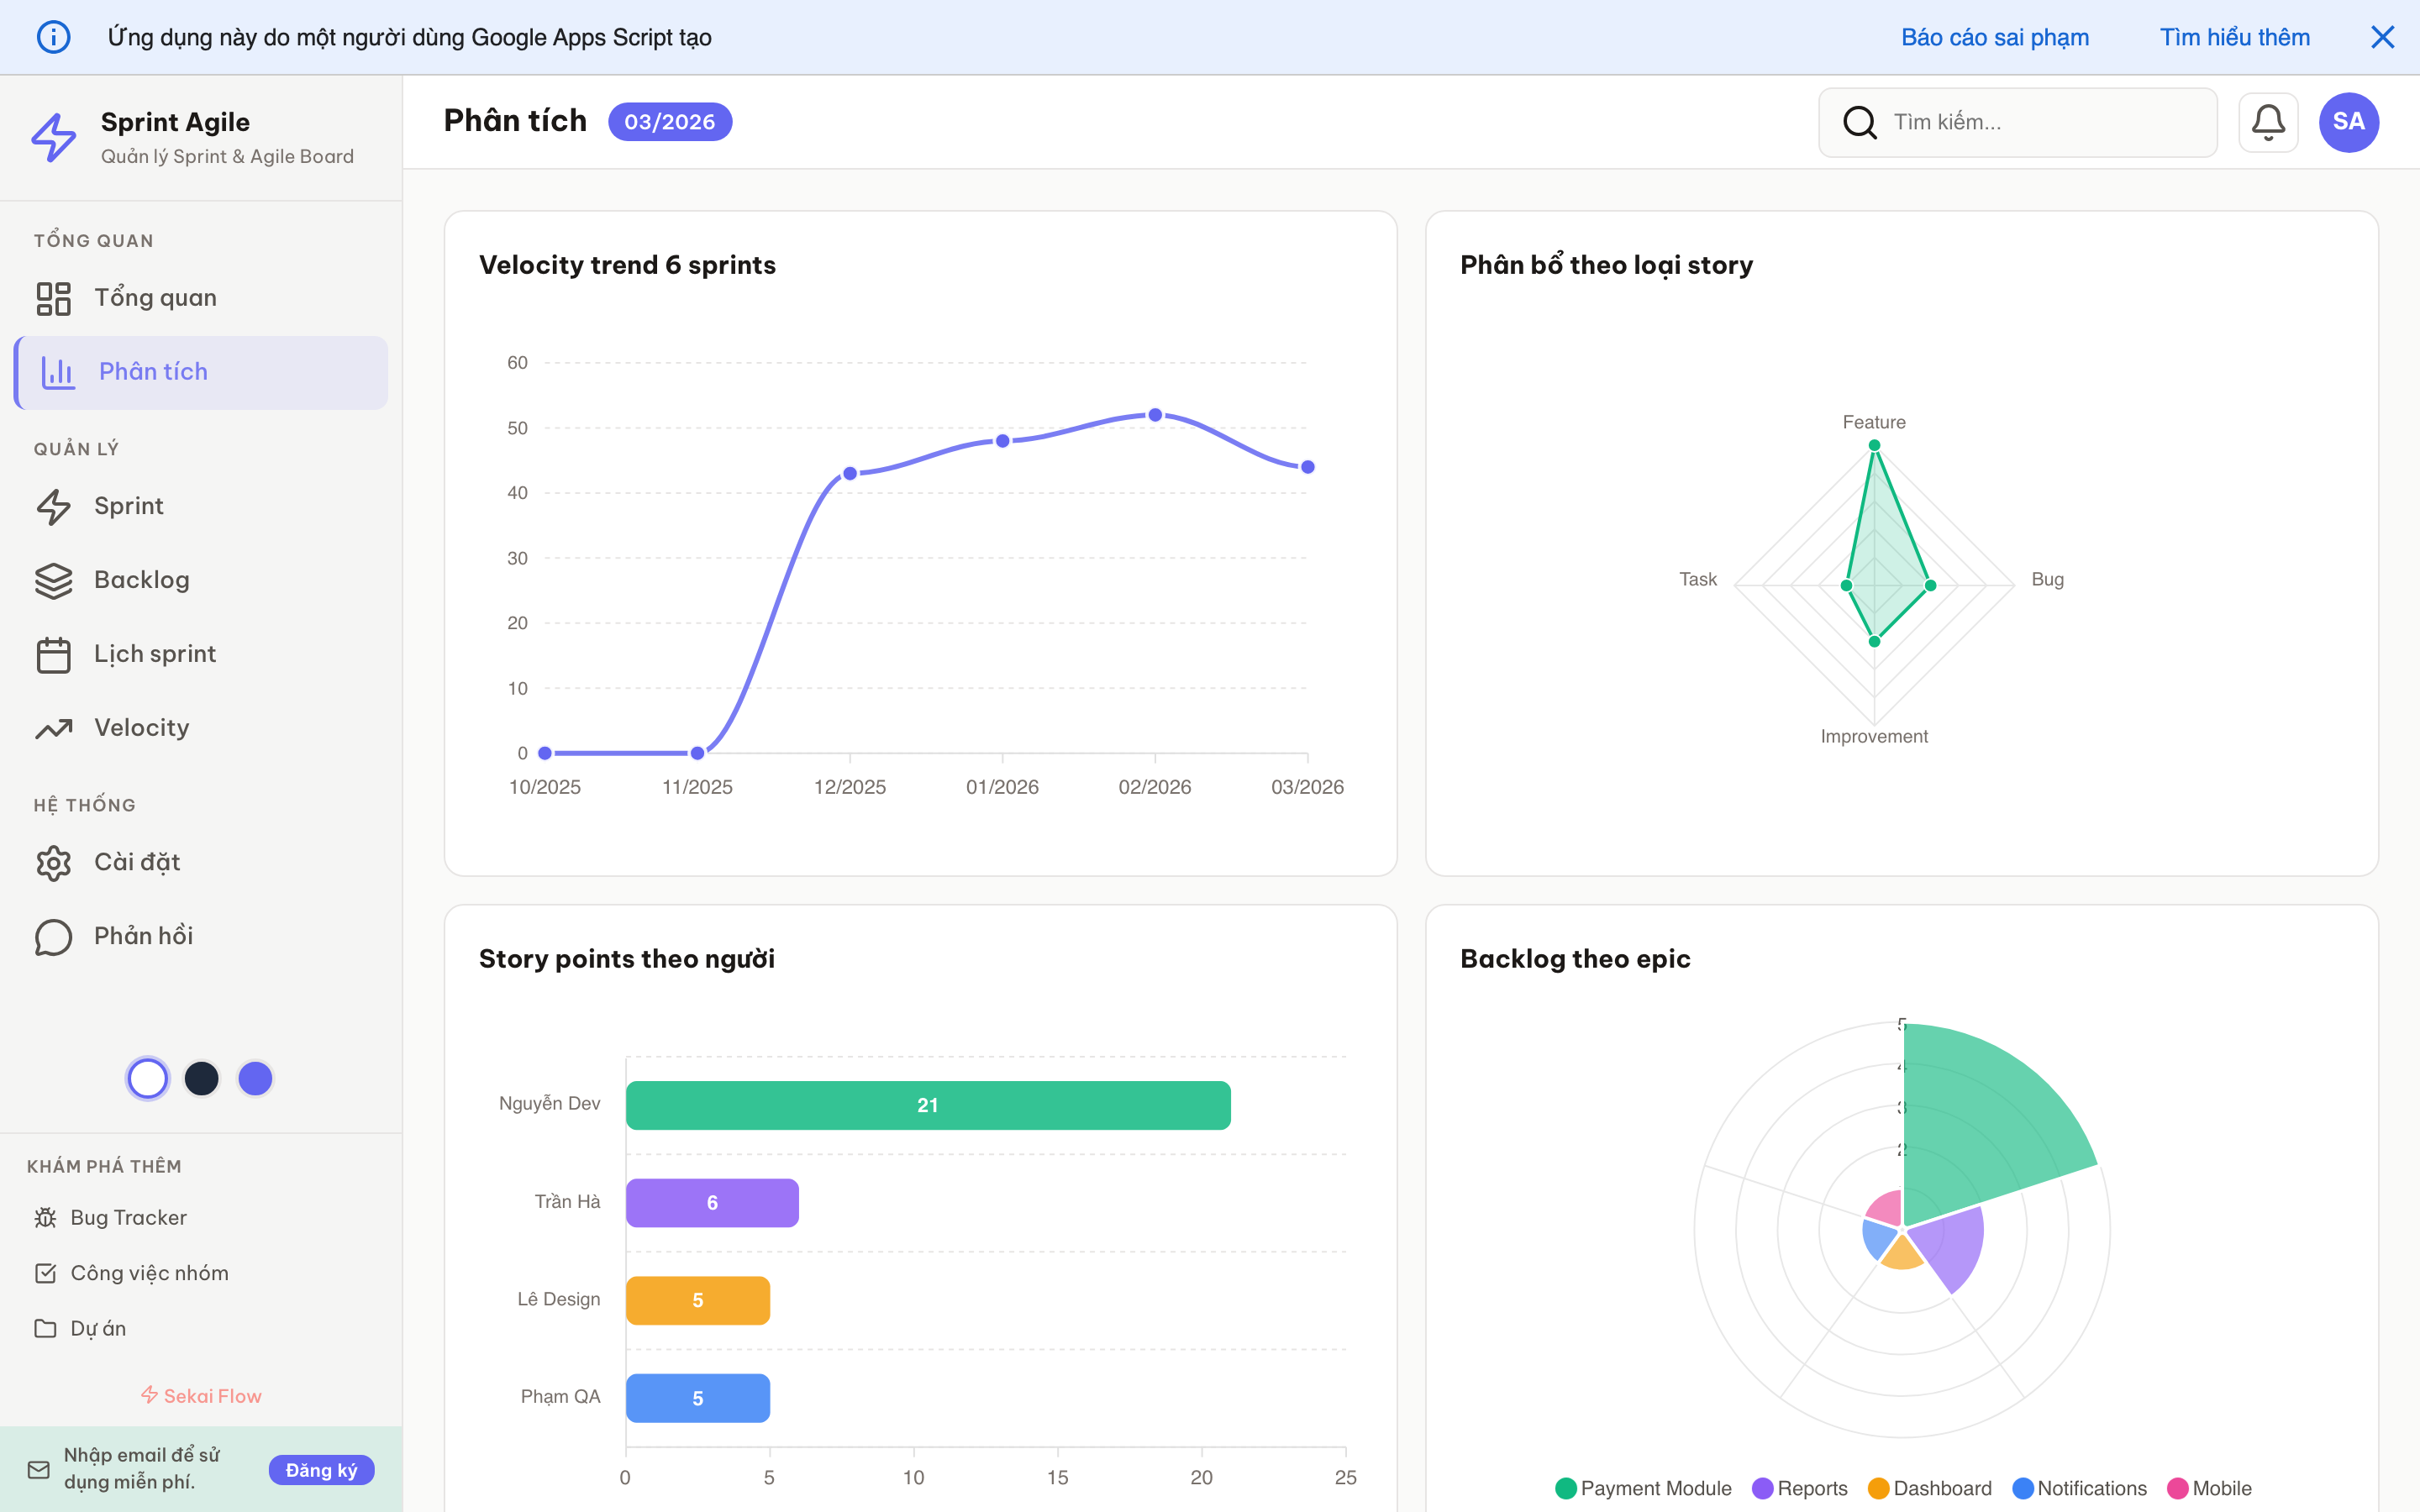Open Báo cáo sai phạm link

[x=1995, y=37]
